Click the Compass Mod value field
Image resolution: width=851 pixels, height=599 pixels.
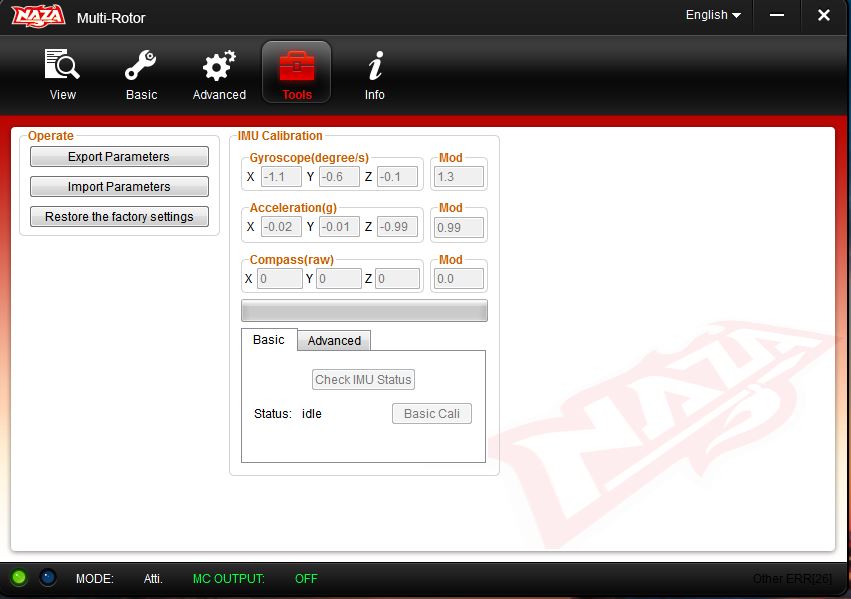(x=459, y=279)
